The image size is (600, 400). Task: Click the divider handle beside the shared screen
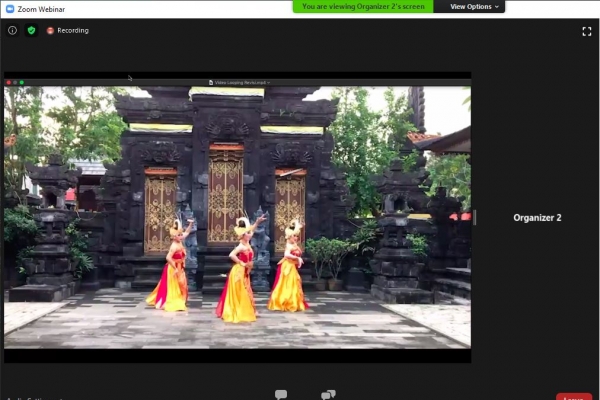pos(475,217)
